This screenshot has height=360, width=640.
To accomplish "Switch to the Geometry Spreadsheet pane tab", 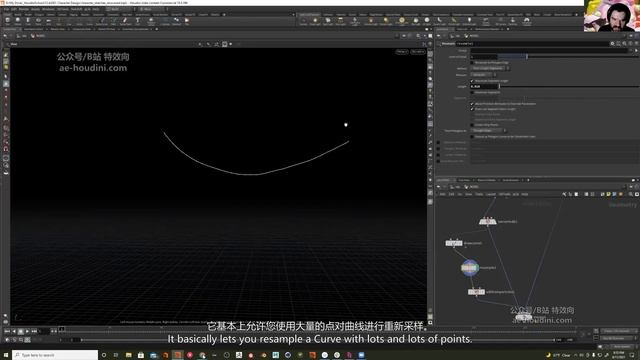I will tap(136, 29).
